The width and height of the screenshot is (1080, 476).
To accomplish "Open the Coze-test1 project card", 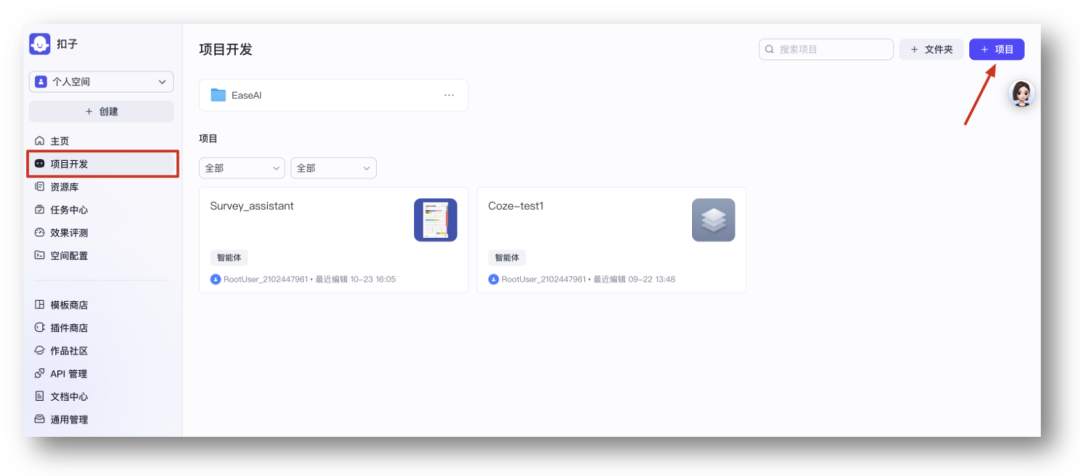I will (x=612, y=240).
